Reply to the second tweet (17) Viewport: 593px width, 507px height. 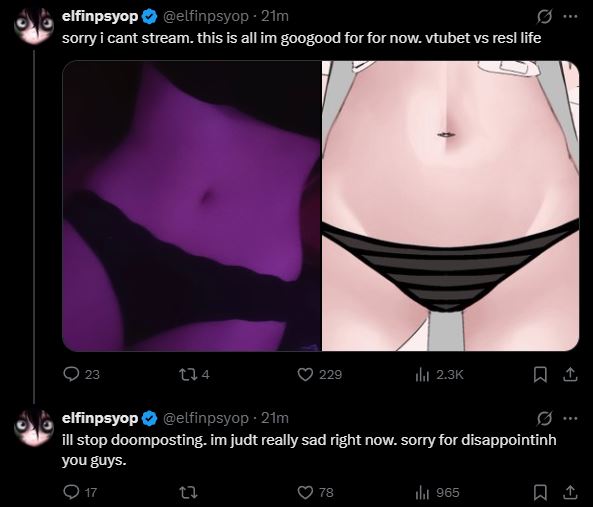(80, 492)
